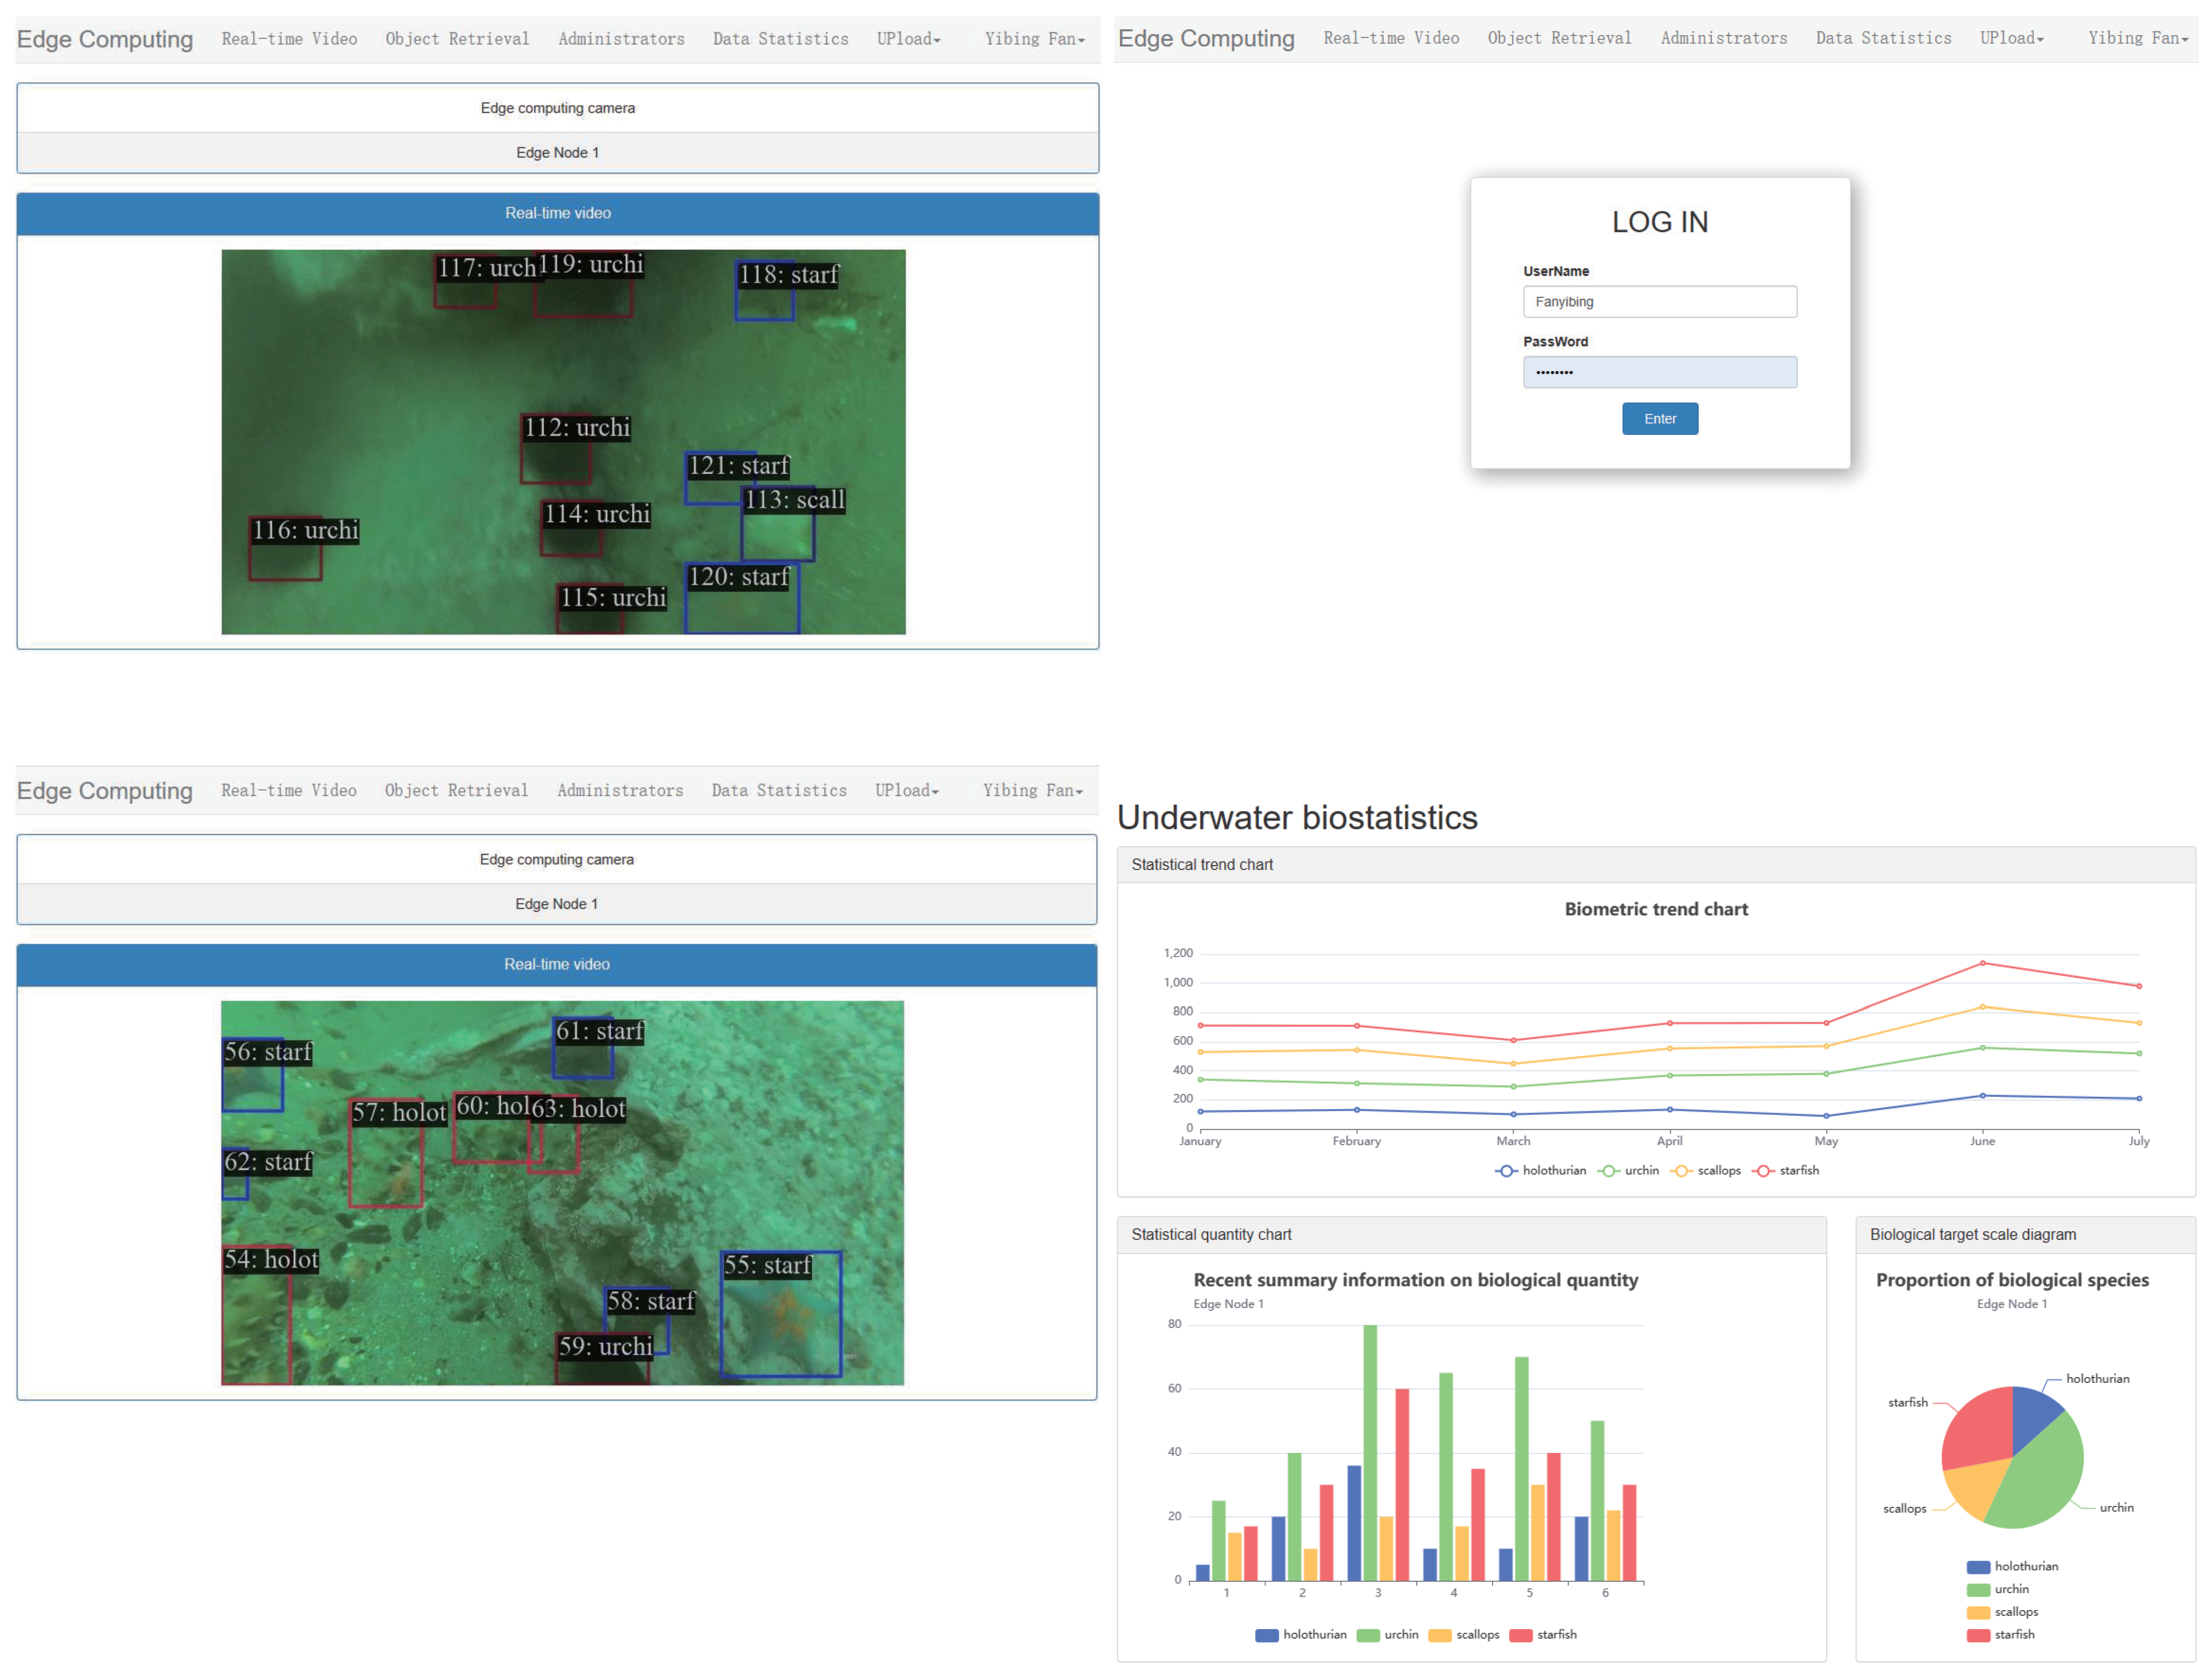Click the Real-time video header in the top-left panel
The image size is (2212, 1674).
558,214
